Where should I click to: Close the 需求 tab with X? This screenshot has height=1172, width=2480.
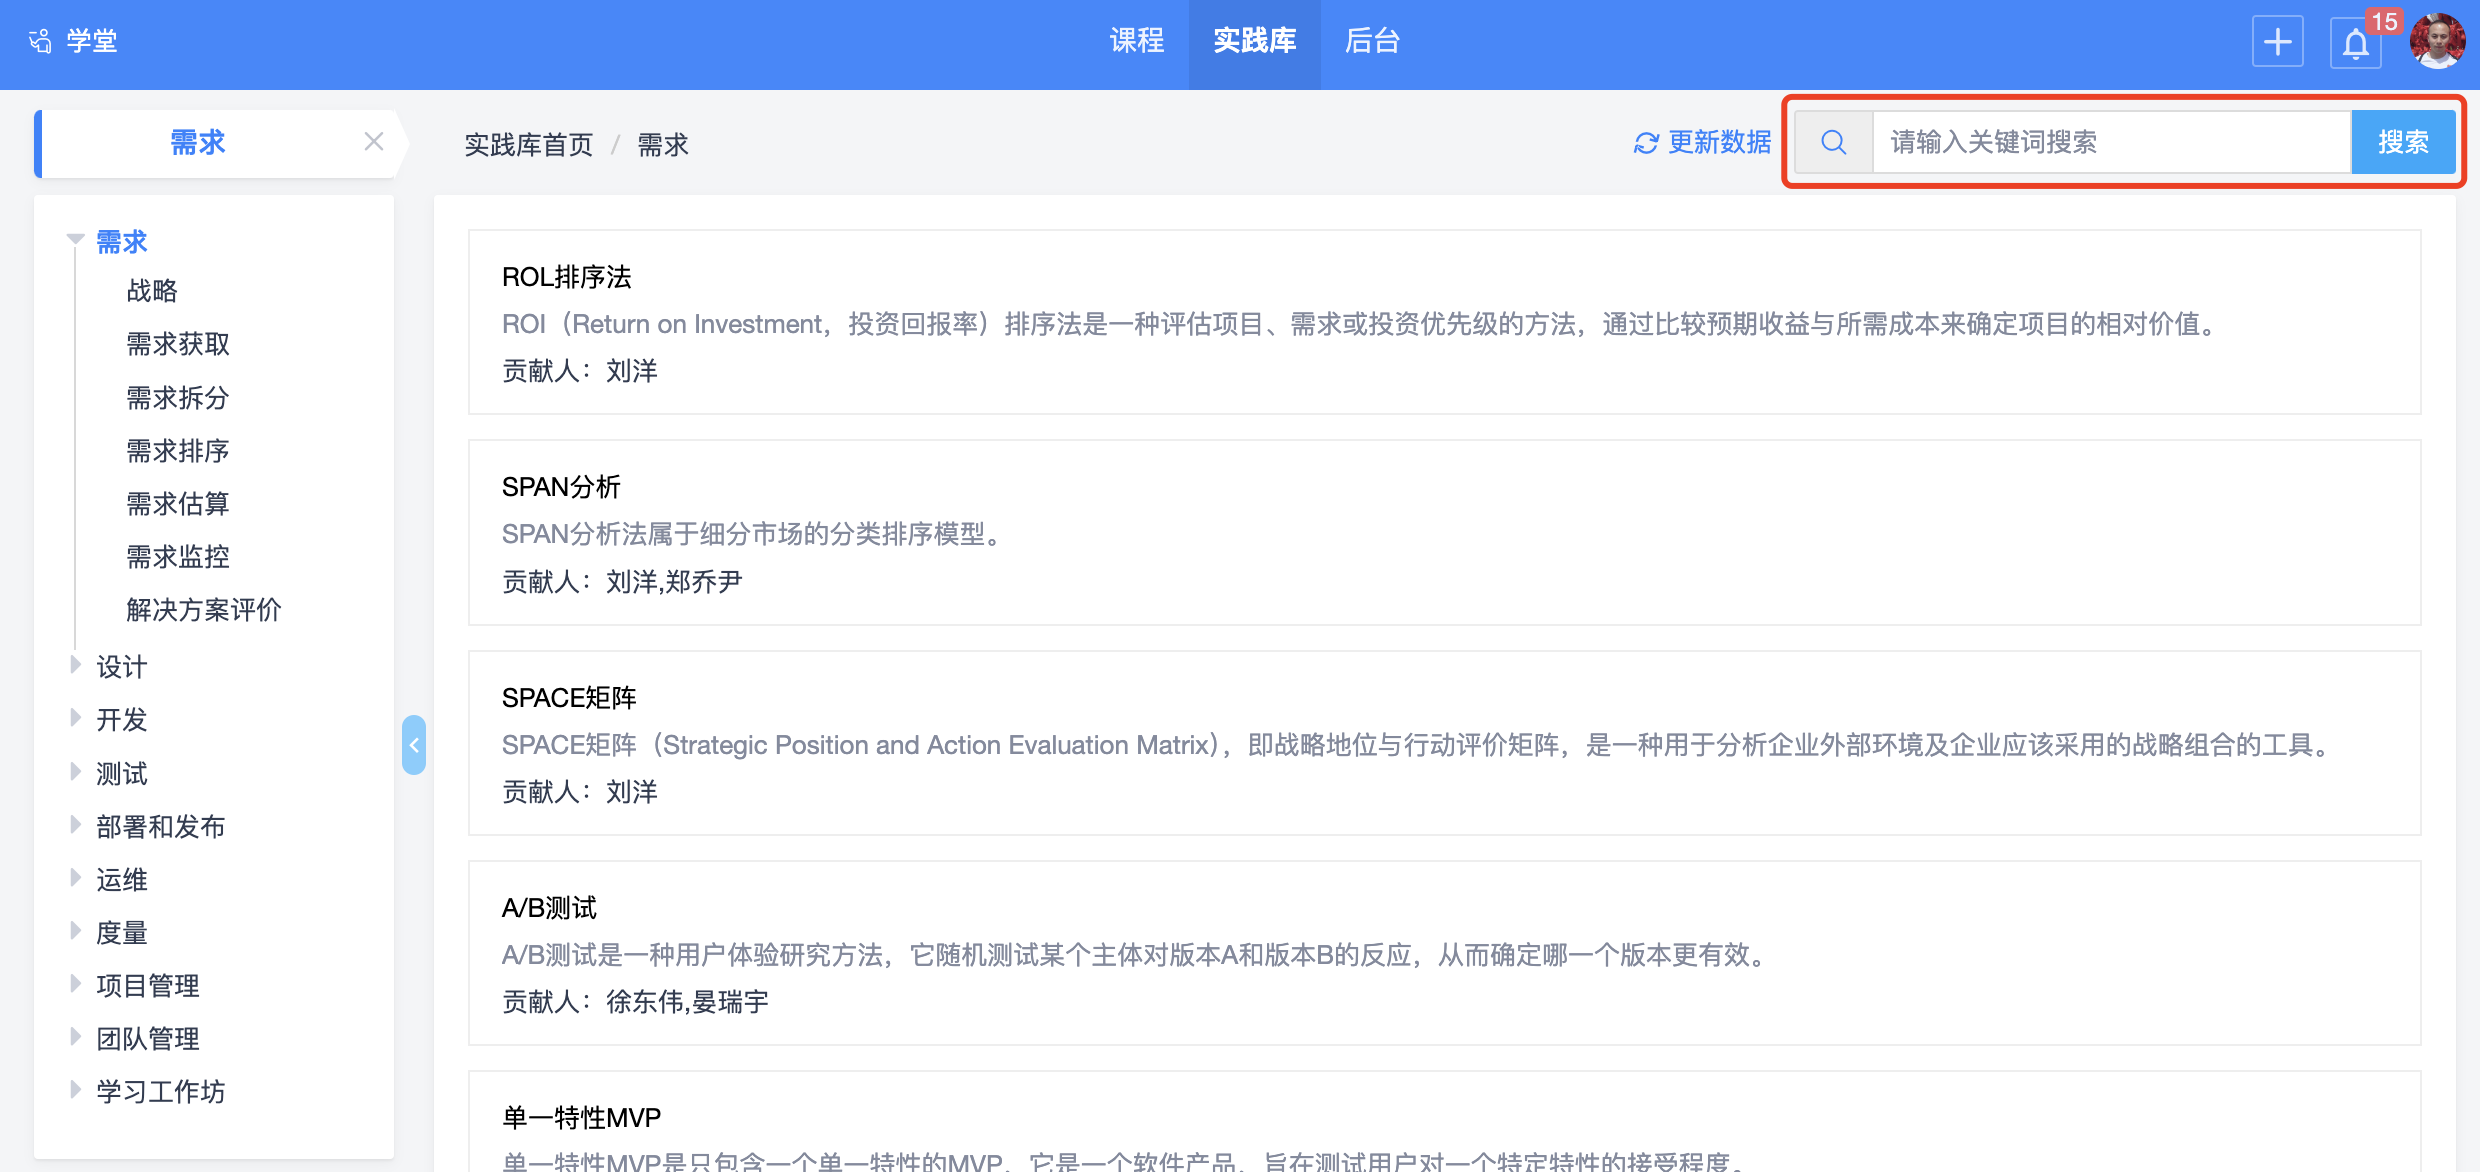tap(373, 142)
